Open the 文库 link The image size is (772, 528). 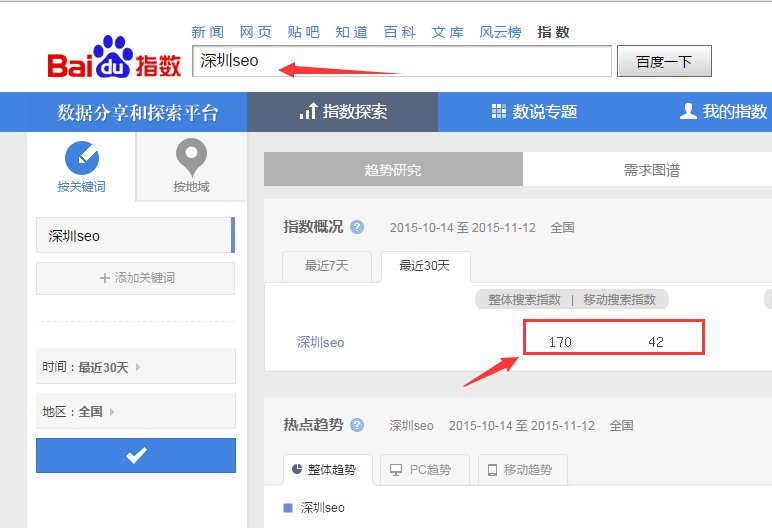448,33
